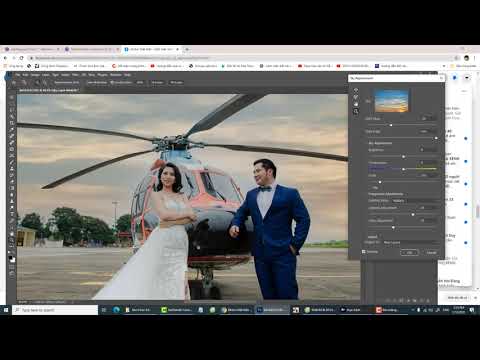Click the Scale slider handle
The width and height of the screenshot is (480, 360).
[x=380, y=182]
